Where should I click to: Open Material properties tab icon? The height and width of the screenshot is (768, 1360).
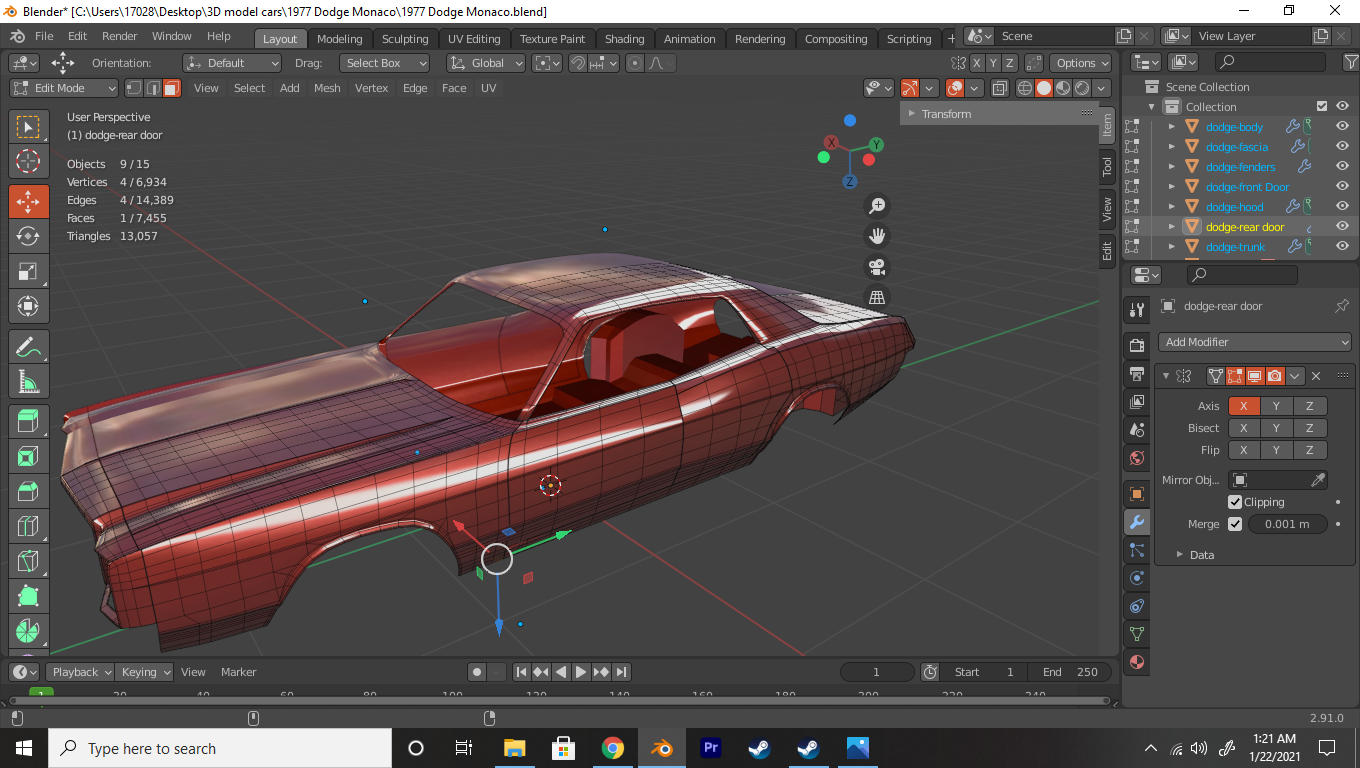click(x=1137, y=662)
